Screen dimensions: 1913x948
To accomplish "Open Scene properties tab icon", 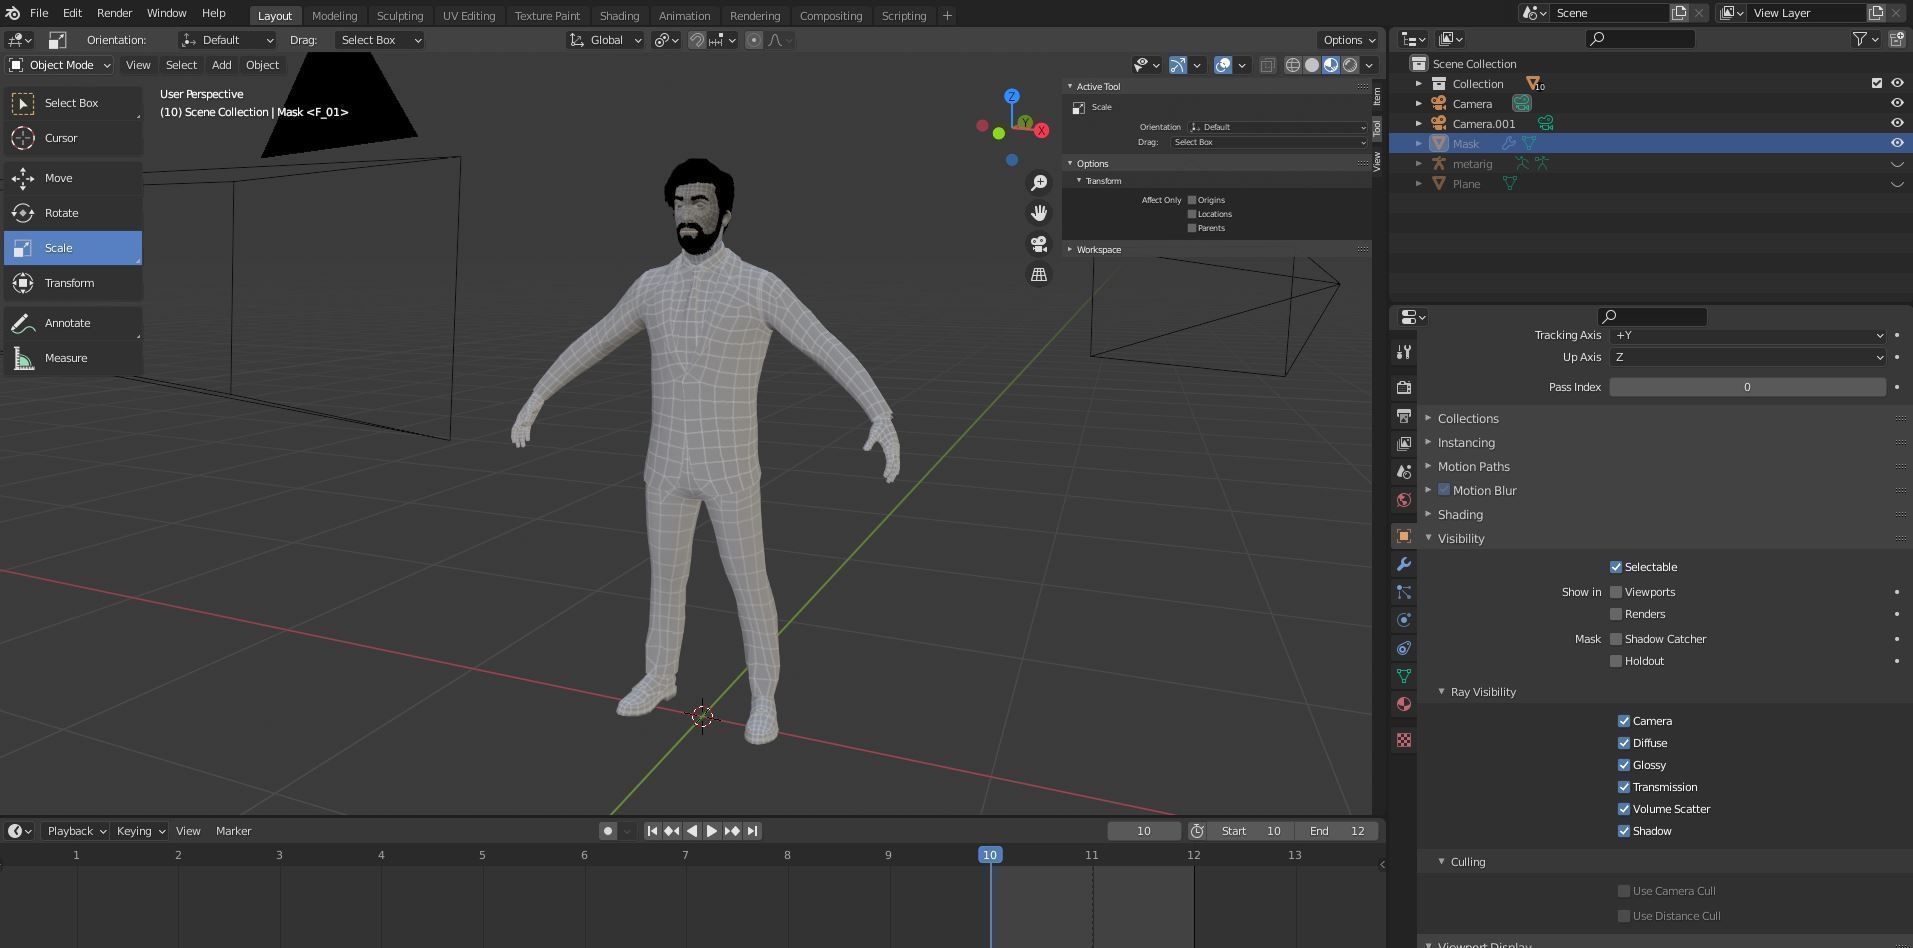I will 1404,471.
